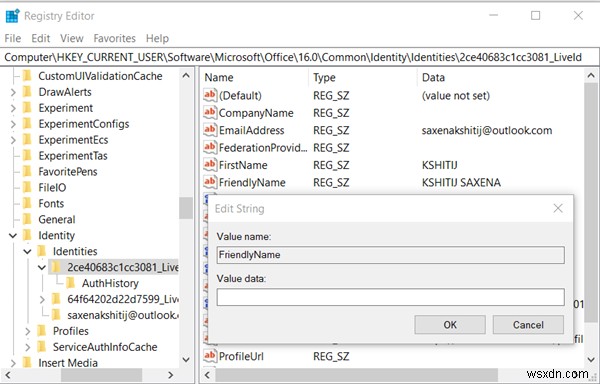Select the Identity folder icon
This screenshot has width=600, height=384.
tap(27, 236)
